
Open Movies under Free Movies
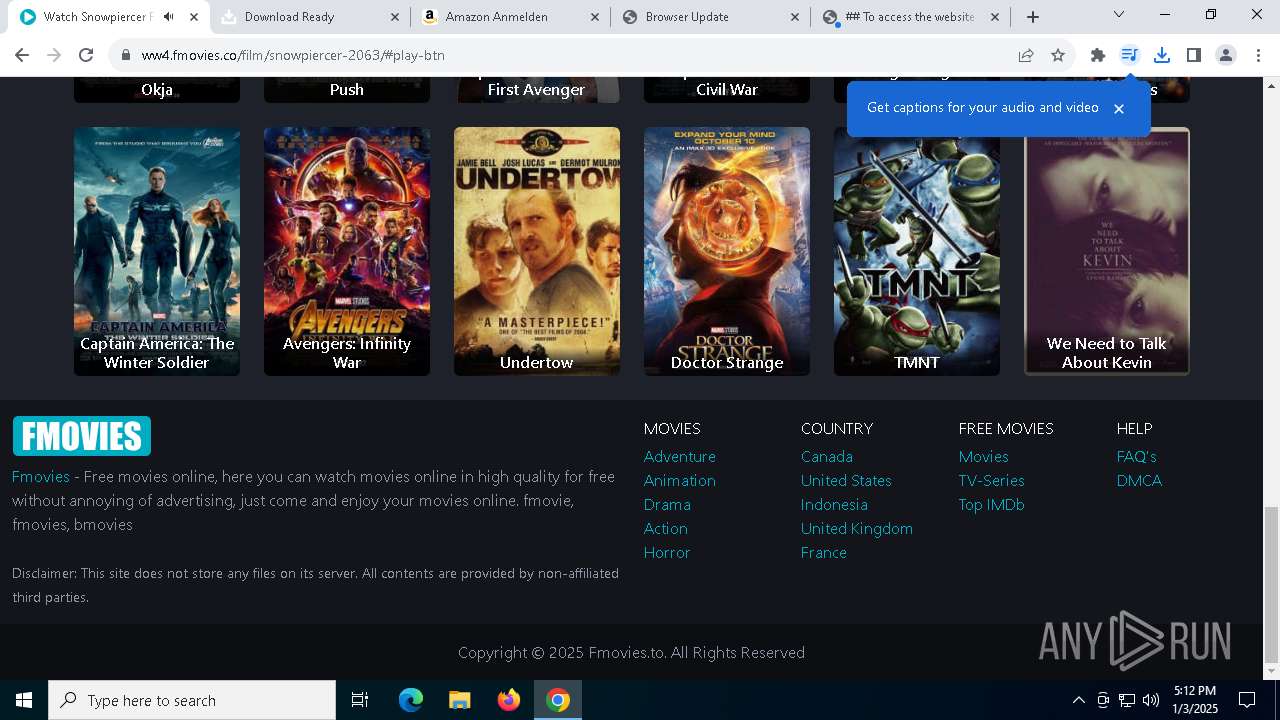click(x=984, y=456)
